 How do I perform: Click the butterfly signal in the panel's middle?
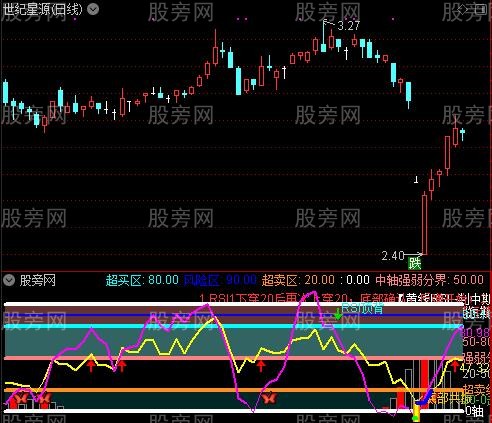click(269, 398)
